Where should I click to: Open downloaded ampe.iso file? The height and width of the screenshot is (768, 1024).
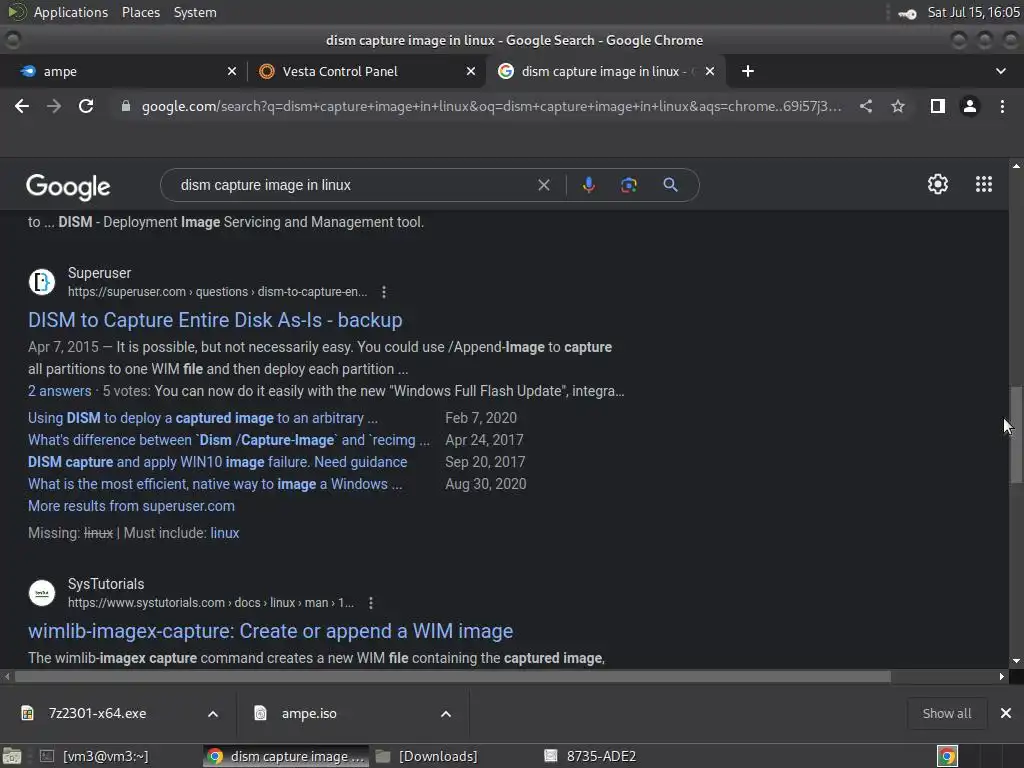point(310,714)
